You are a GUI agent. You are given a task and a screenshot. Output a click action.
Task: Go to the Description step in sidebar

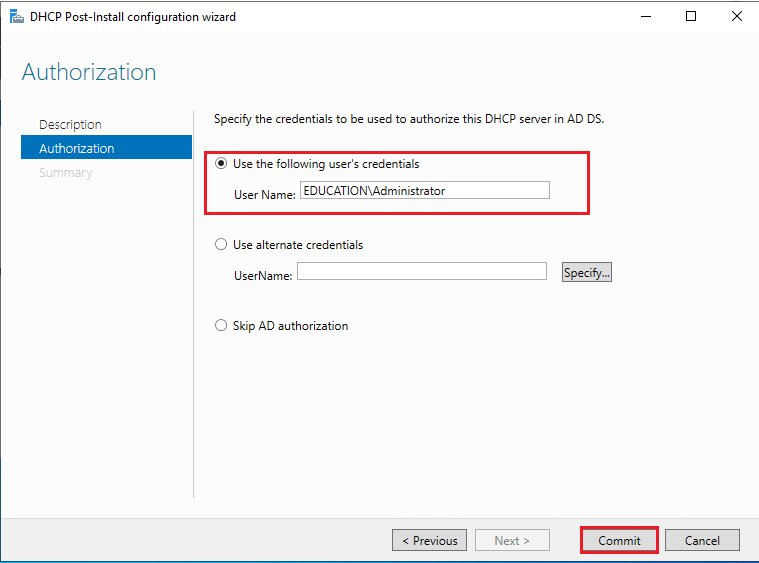pos(70,124)
